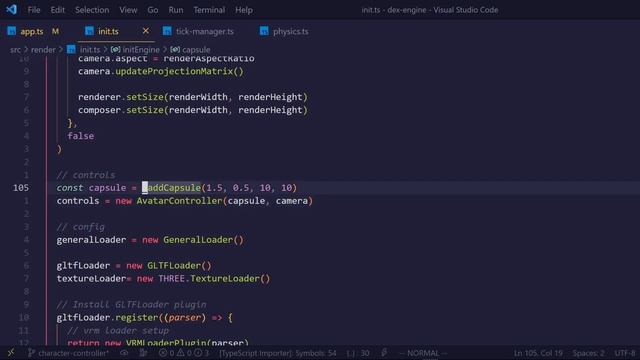The image size is (640, 360).
Task: Close the init.ts tab
Action: (146, 31)
